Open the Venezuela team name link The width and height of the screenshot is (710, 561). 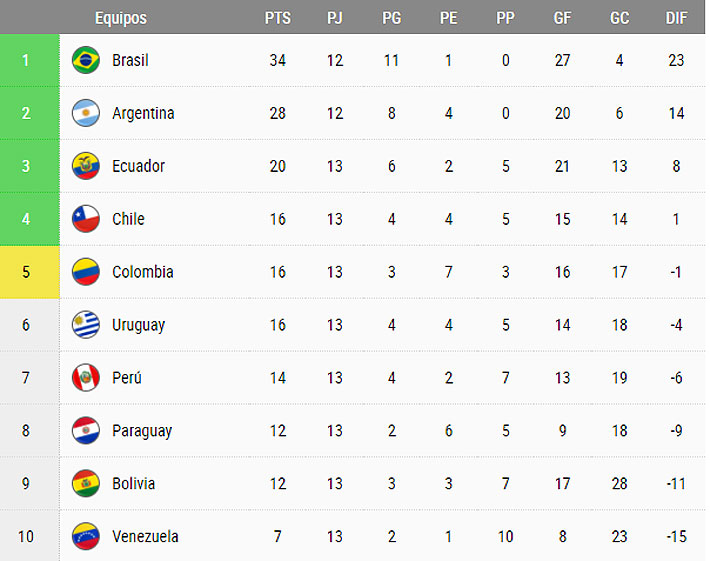(145, 537)
